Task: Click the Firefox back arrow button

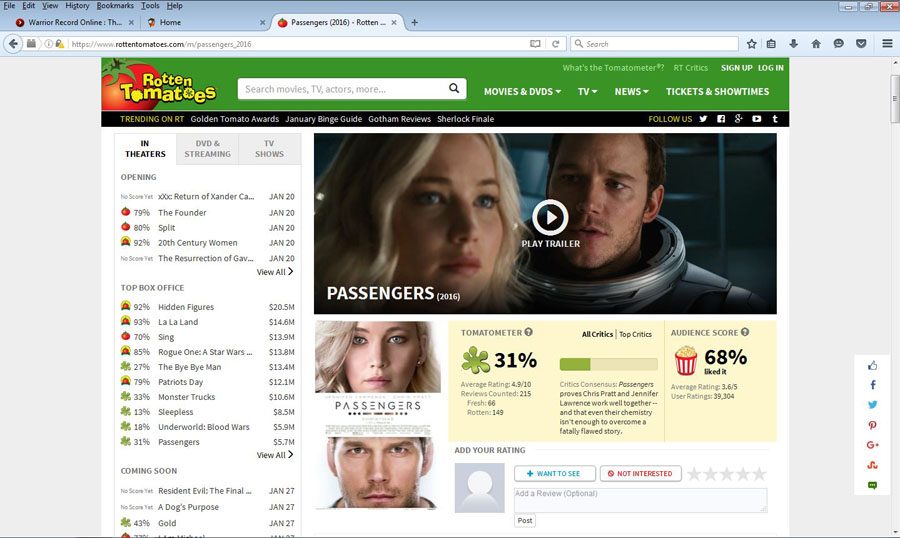Action: click(13, 44)
